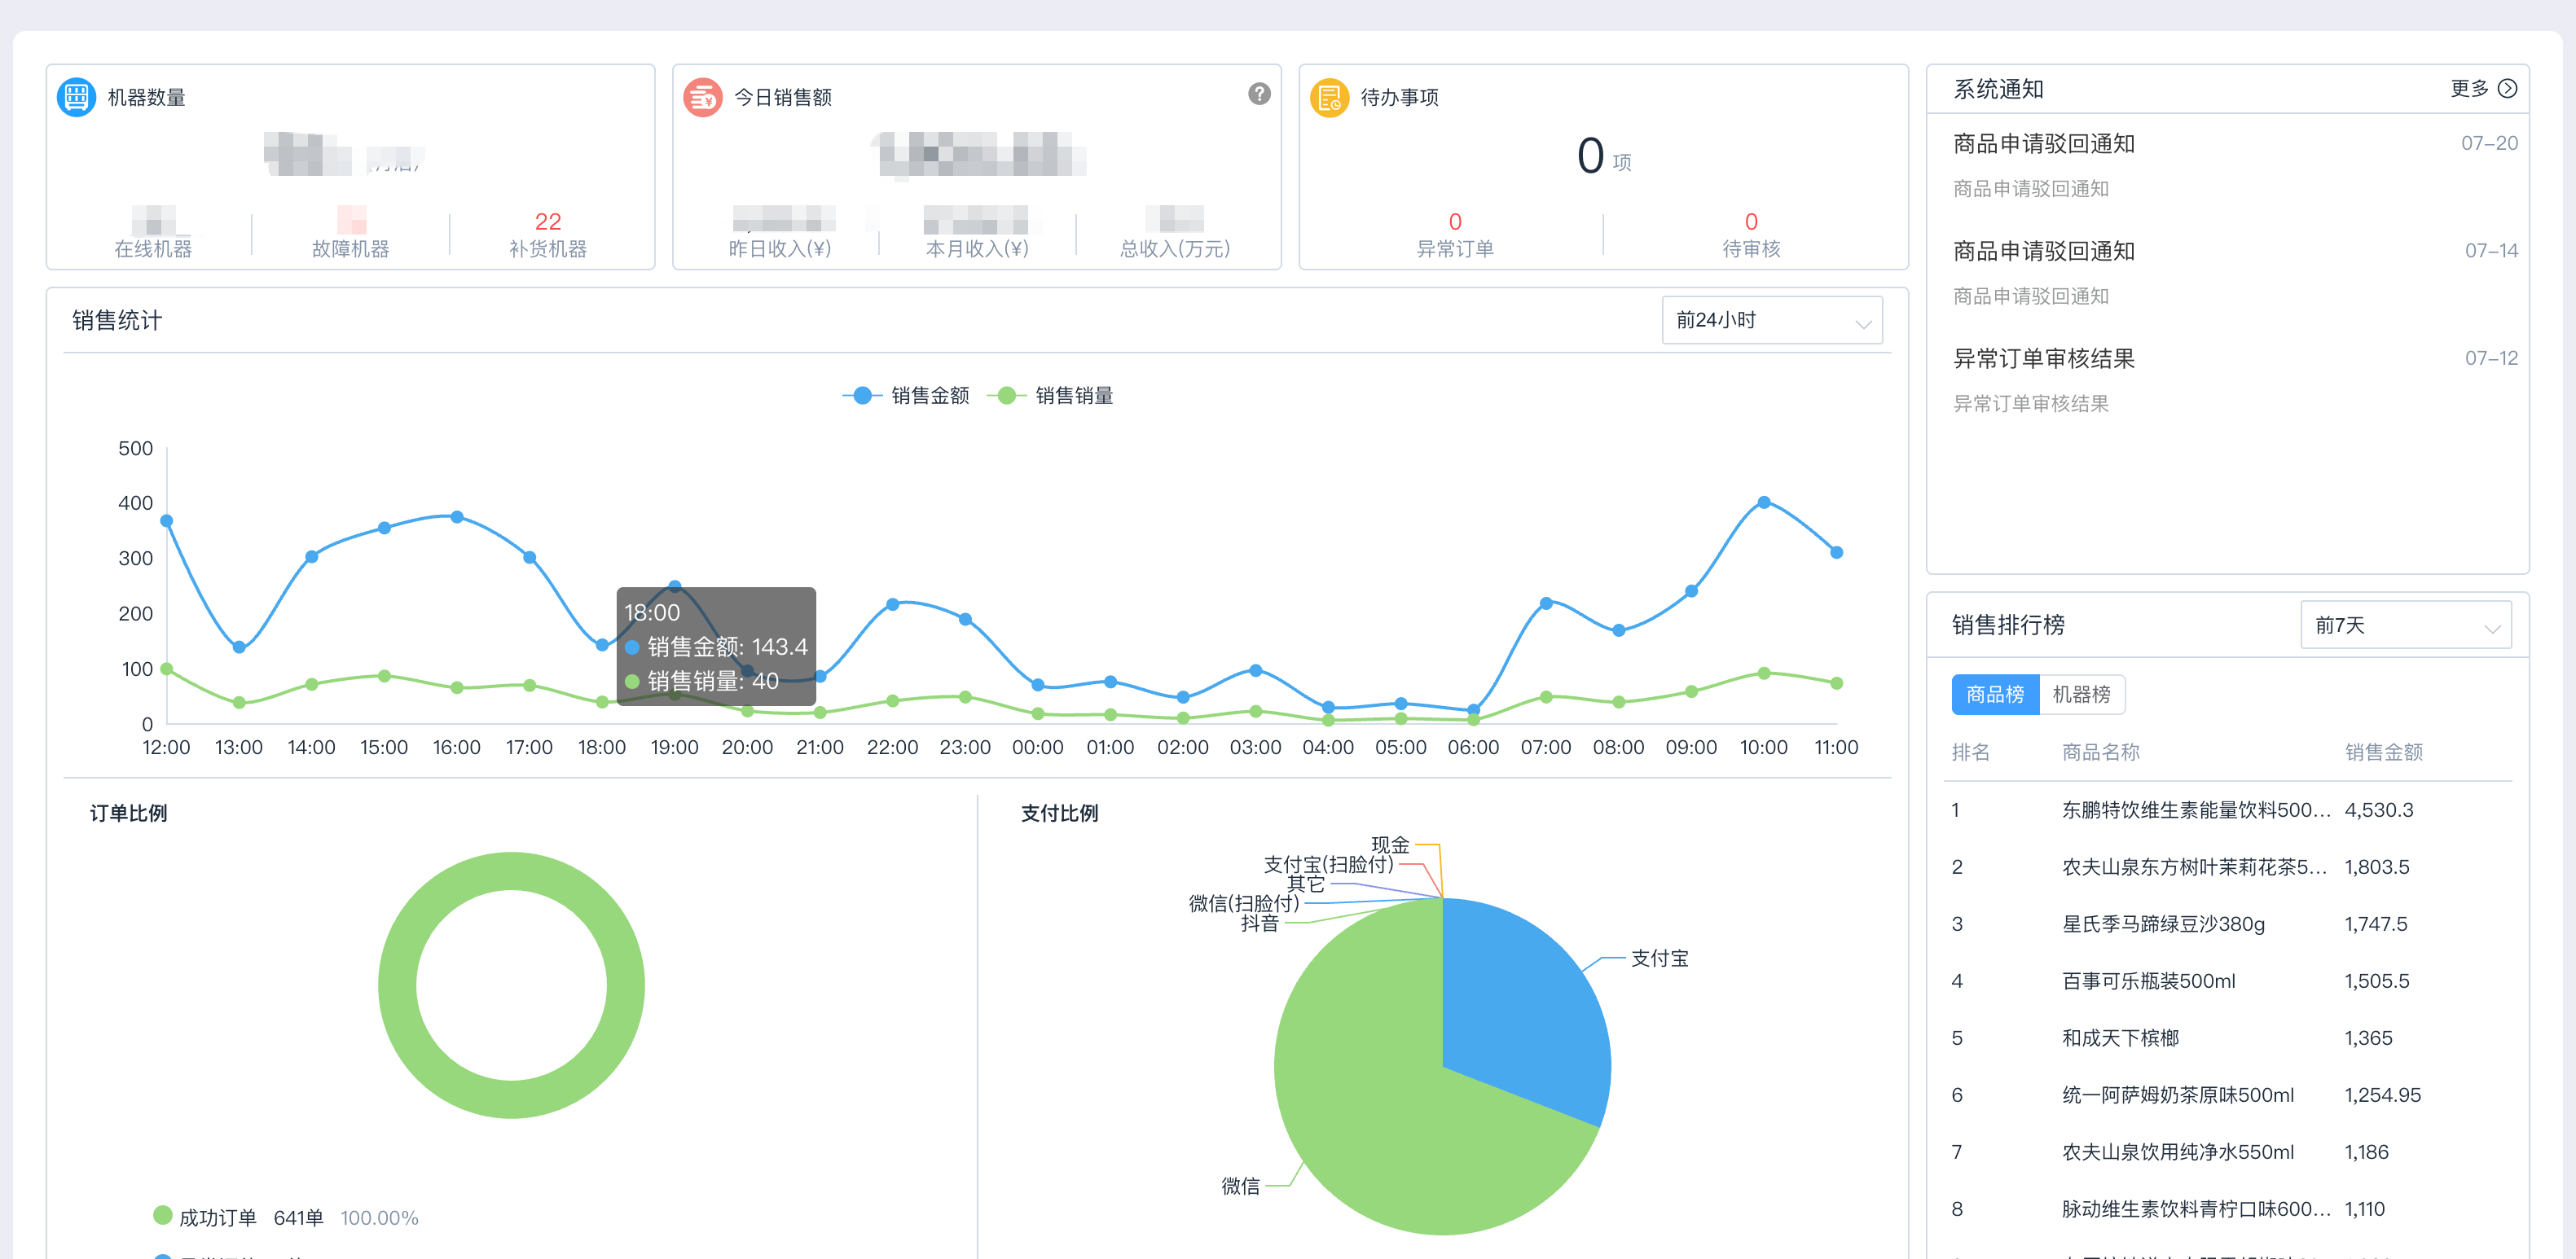Open the 前24小时 time range dropdown
This screenshot has width=2576, height=1259.
coord(1771,320)
